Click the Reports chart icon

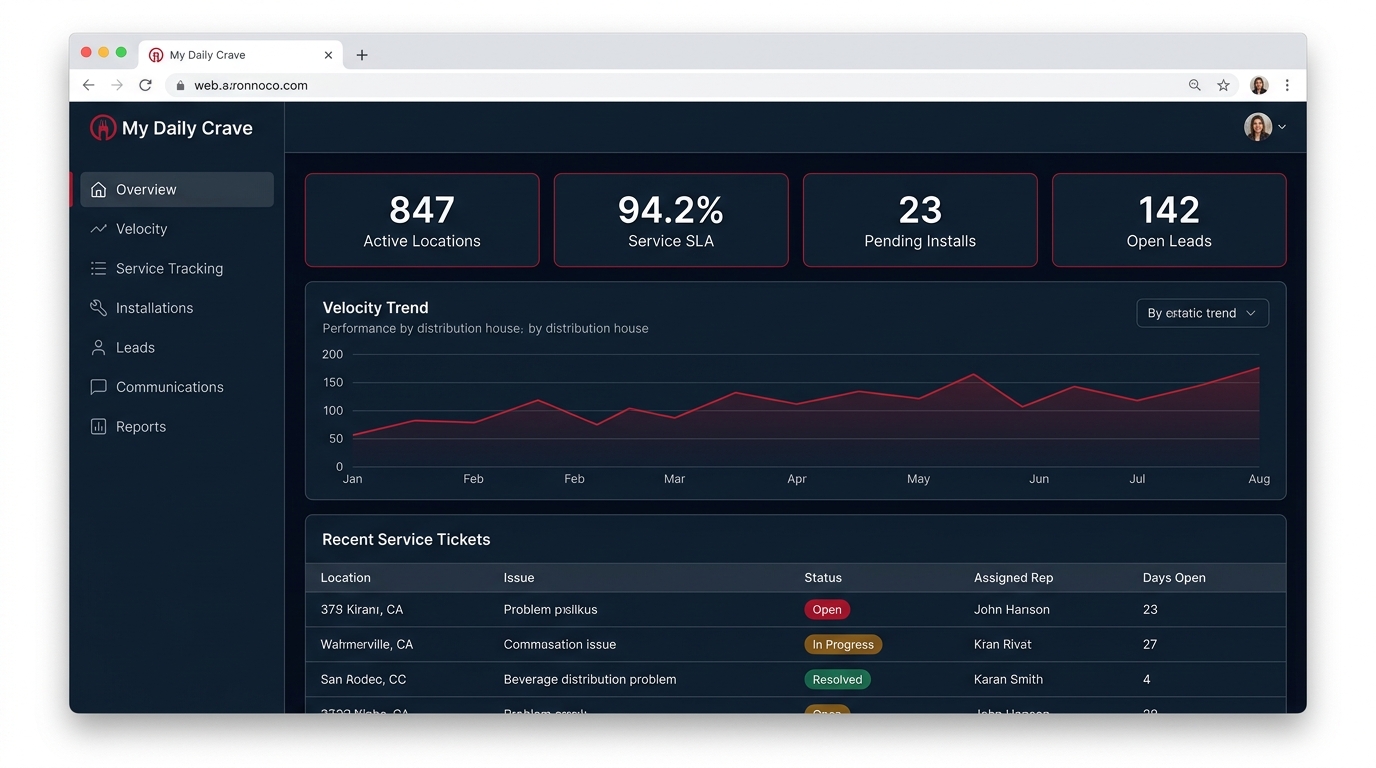pyautogui.click(x=98, y=427)
